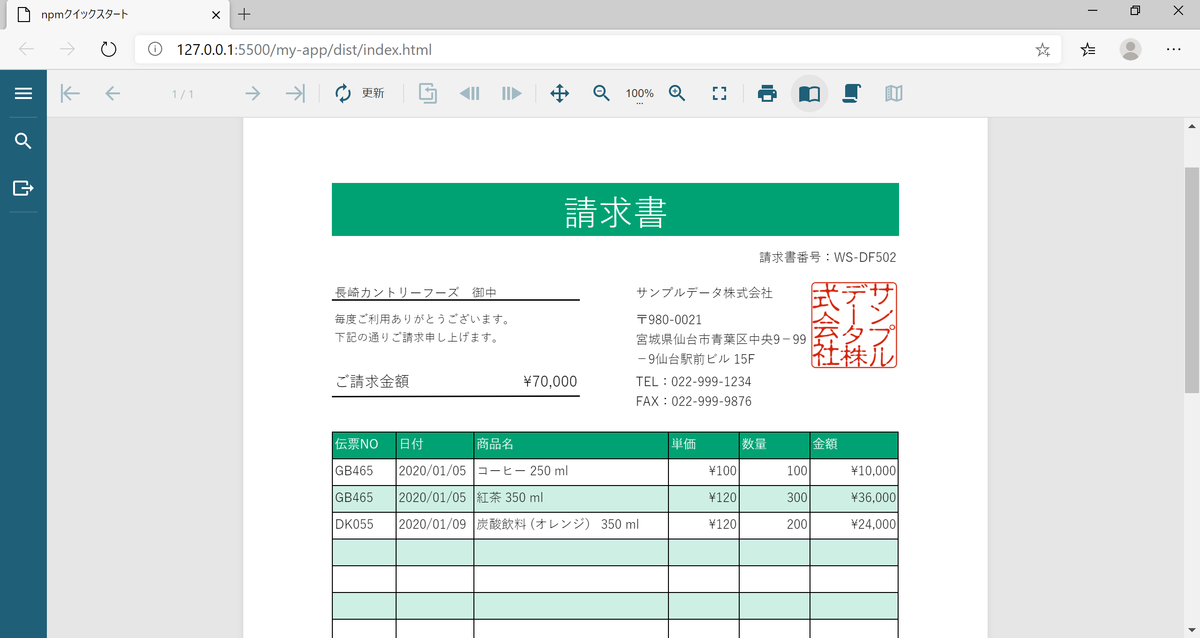1200x638 pixels.
Task: Click the DK055 slip number cell
Action: point(364,525)
